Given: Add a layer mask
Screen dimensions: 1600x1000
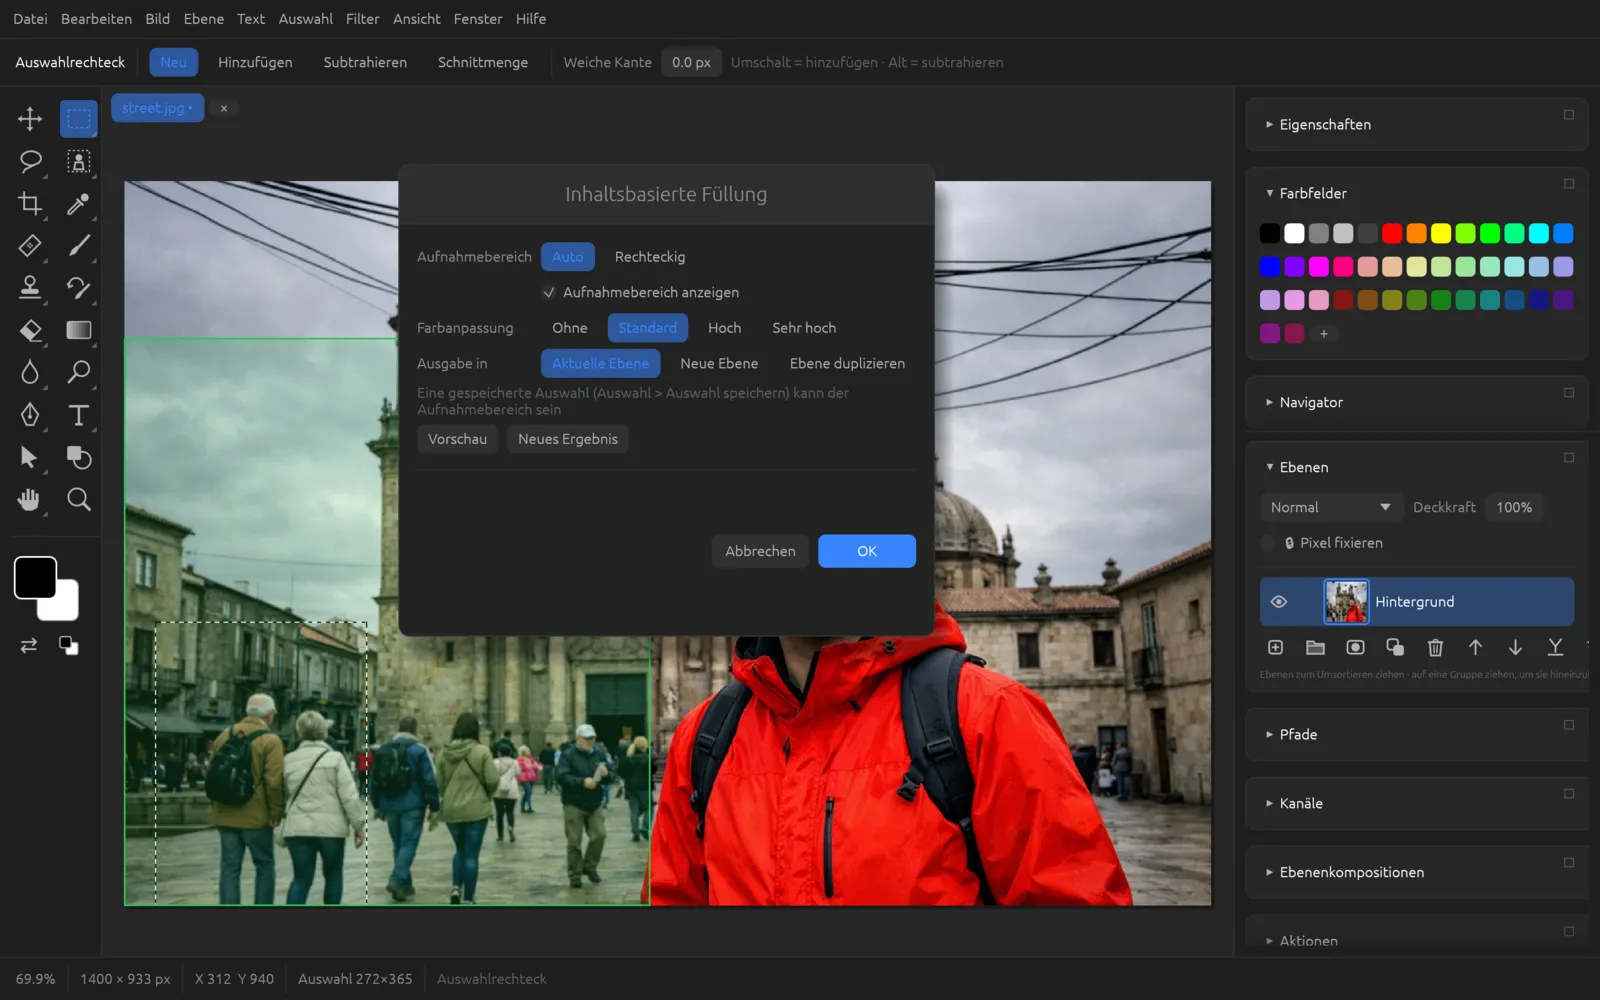Looking at the screenshot, I should click(1355, 648).
